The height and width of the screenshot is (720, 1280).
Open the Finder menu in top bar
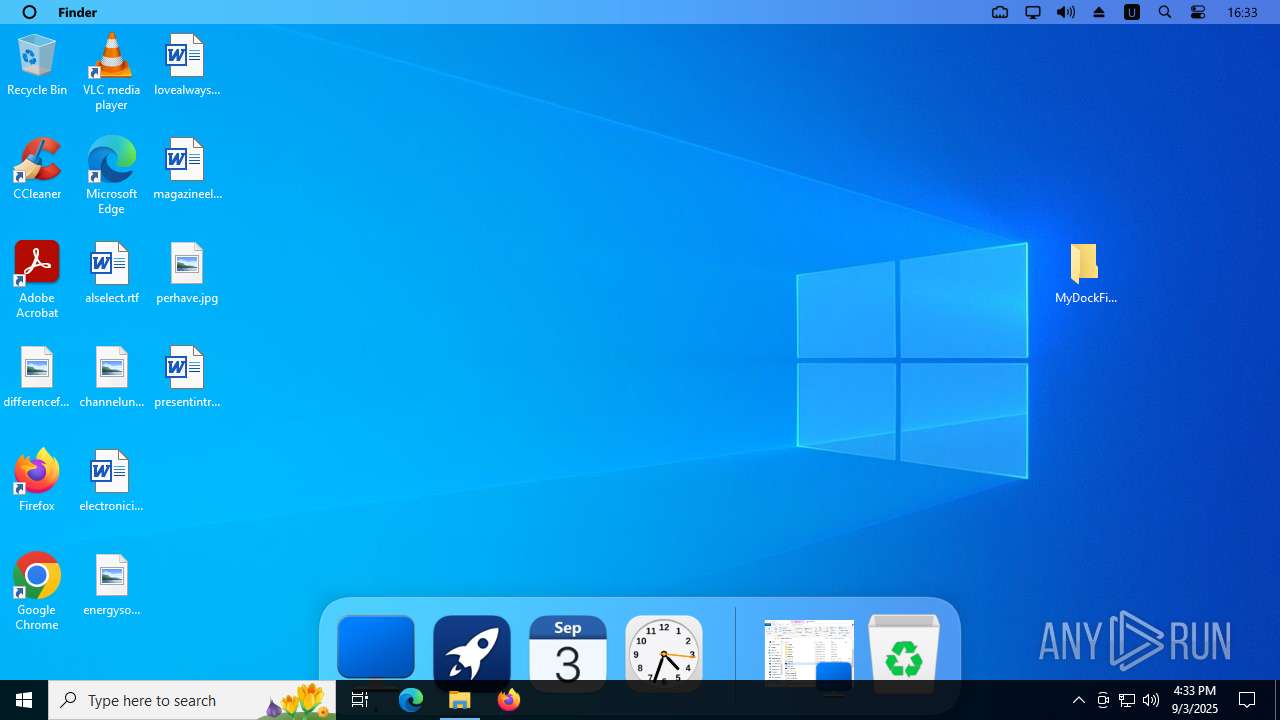(x=77, y=12)
